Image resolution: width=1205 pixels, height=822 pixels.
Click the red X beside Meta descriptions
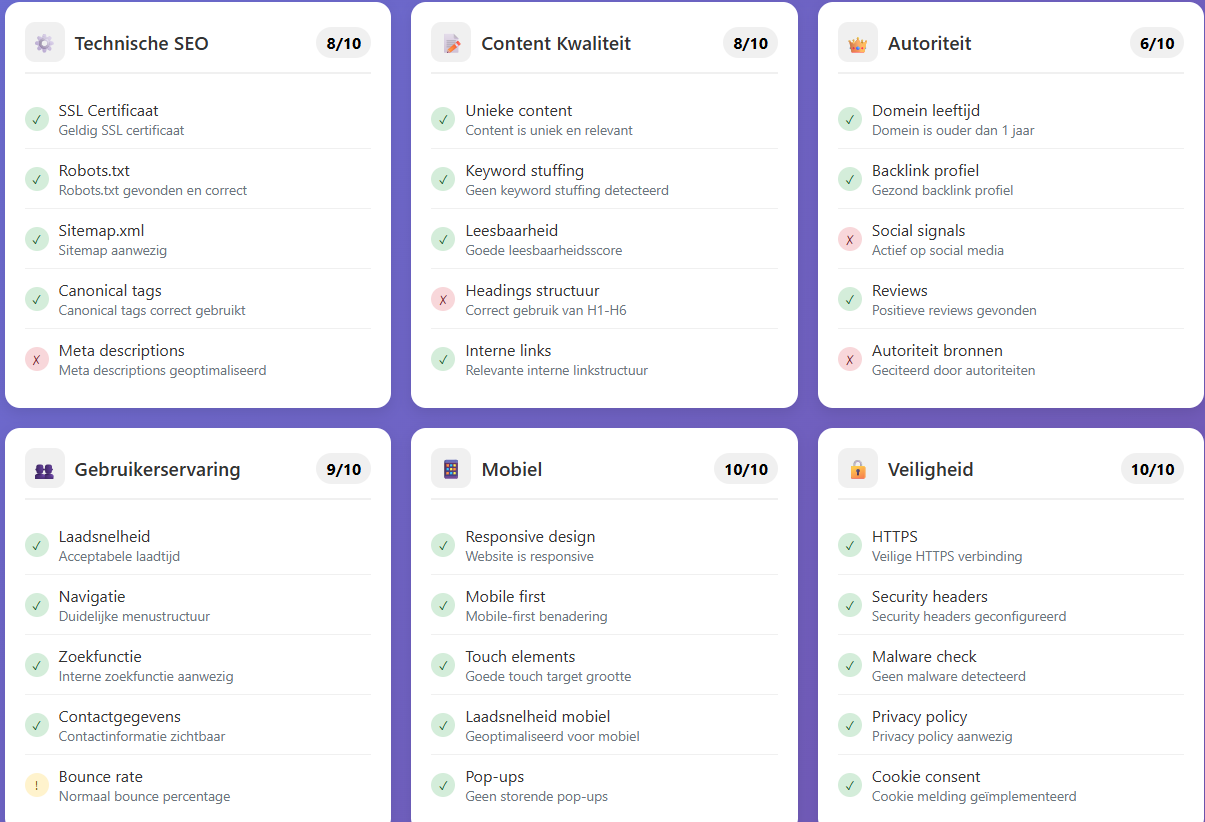pyautogui.click(x=37, y=360)
